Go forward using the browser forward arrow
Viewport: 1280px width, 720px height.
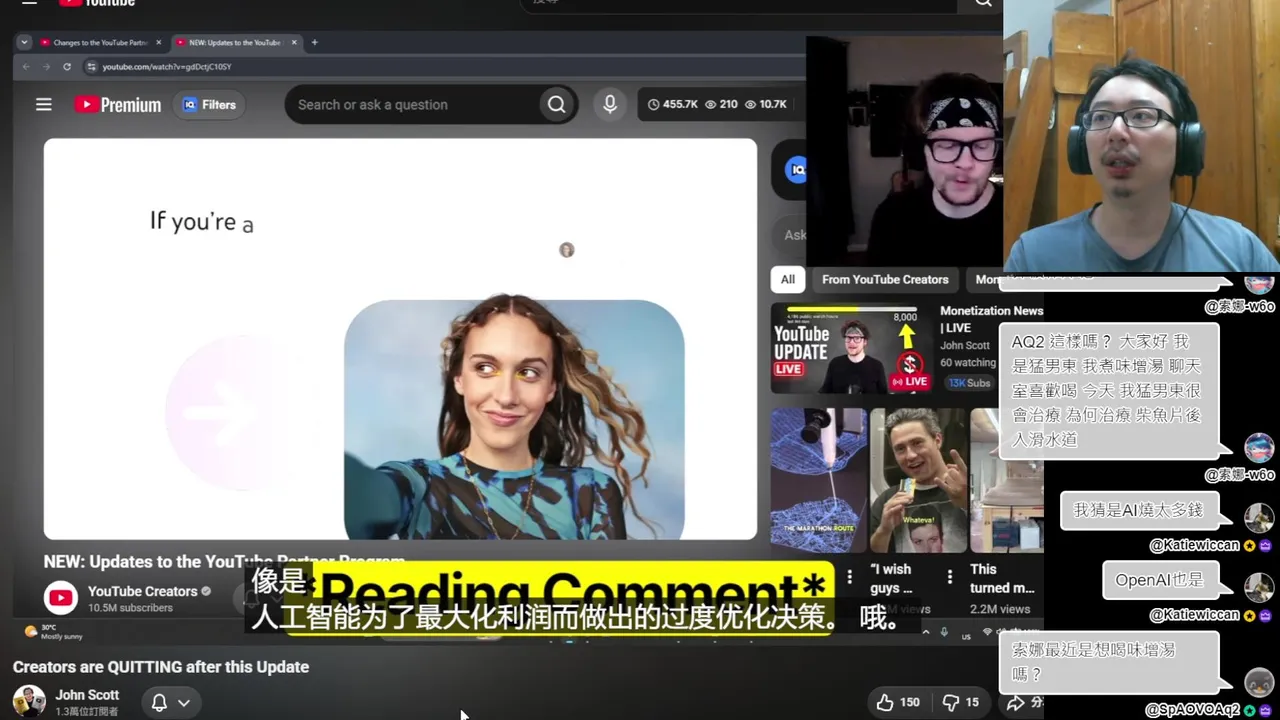(46, 67)
